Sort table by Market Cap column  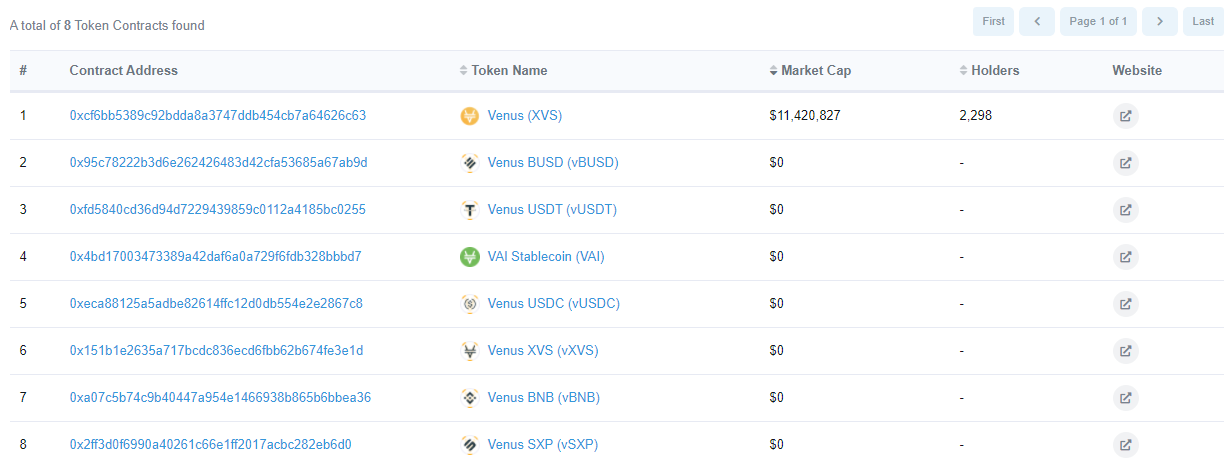(x=810, y=71)
